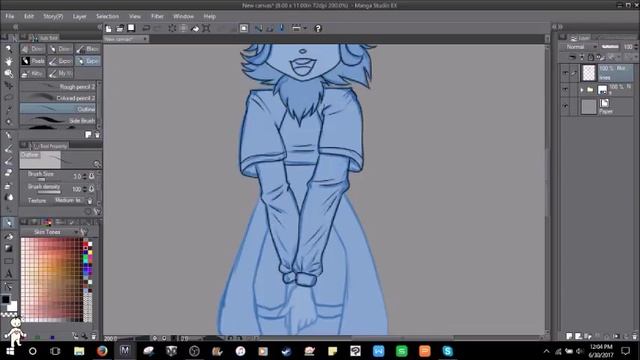The height and width of the screenshot is (360, 640).
Task: Click the Undo arrow in toolbar
Action: [x=146, y=28]
